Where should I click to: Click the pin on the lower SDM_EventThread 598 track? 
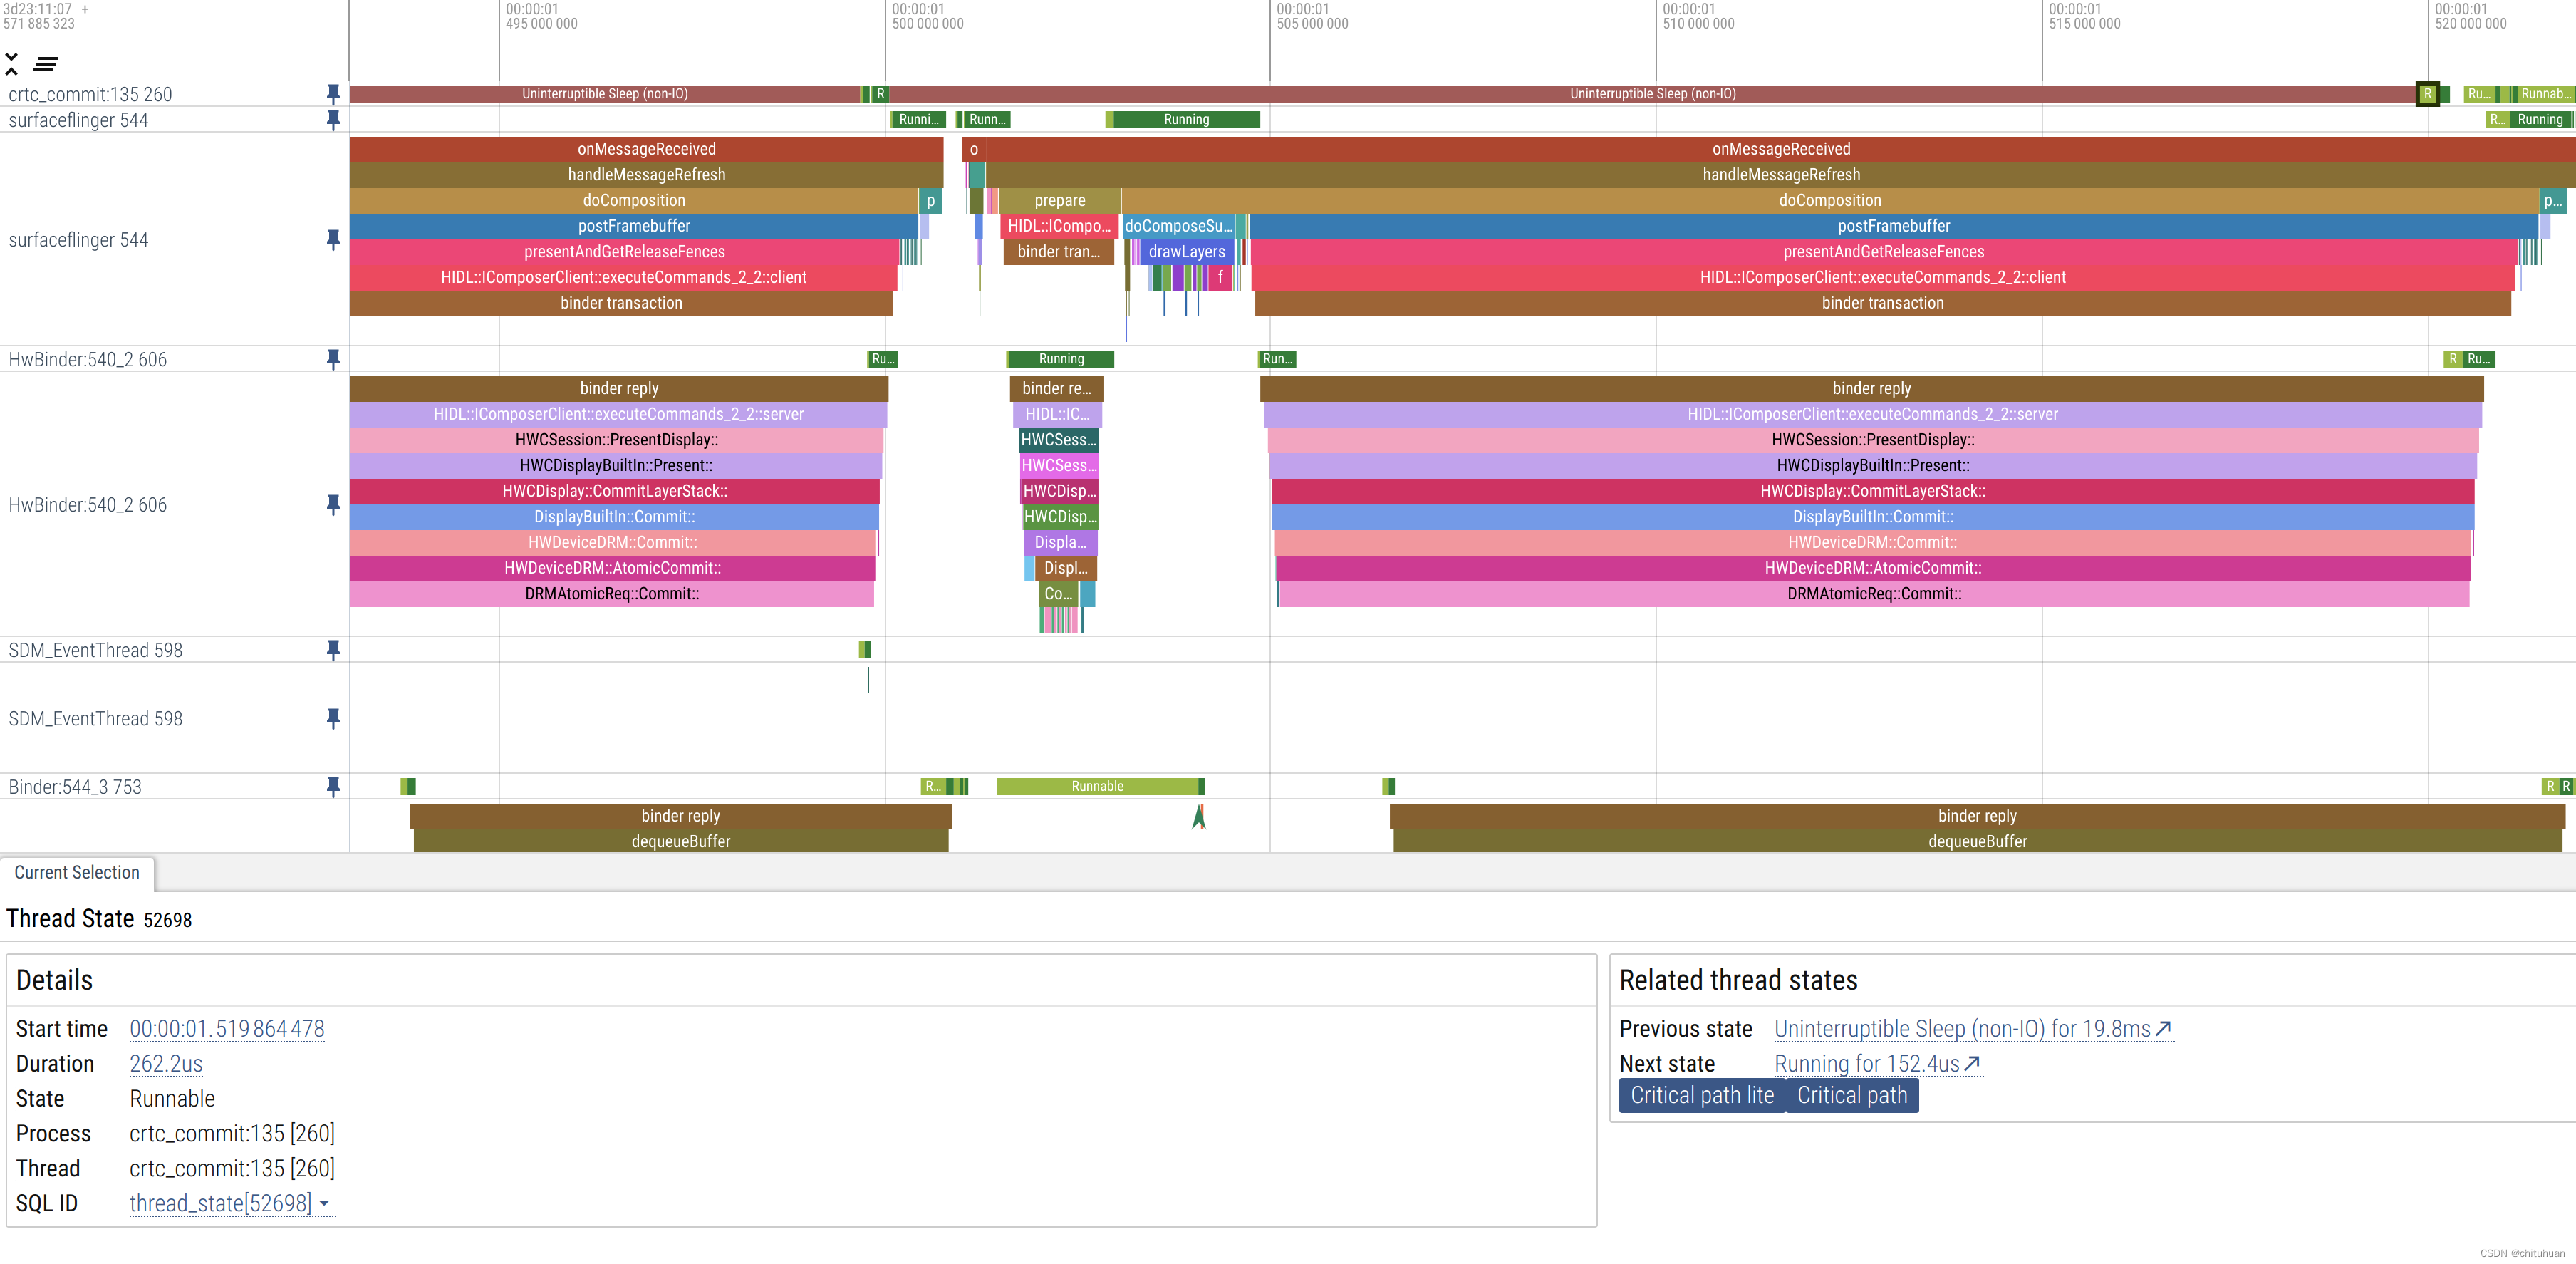pos(333,719)
